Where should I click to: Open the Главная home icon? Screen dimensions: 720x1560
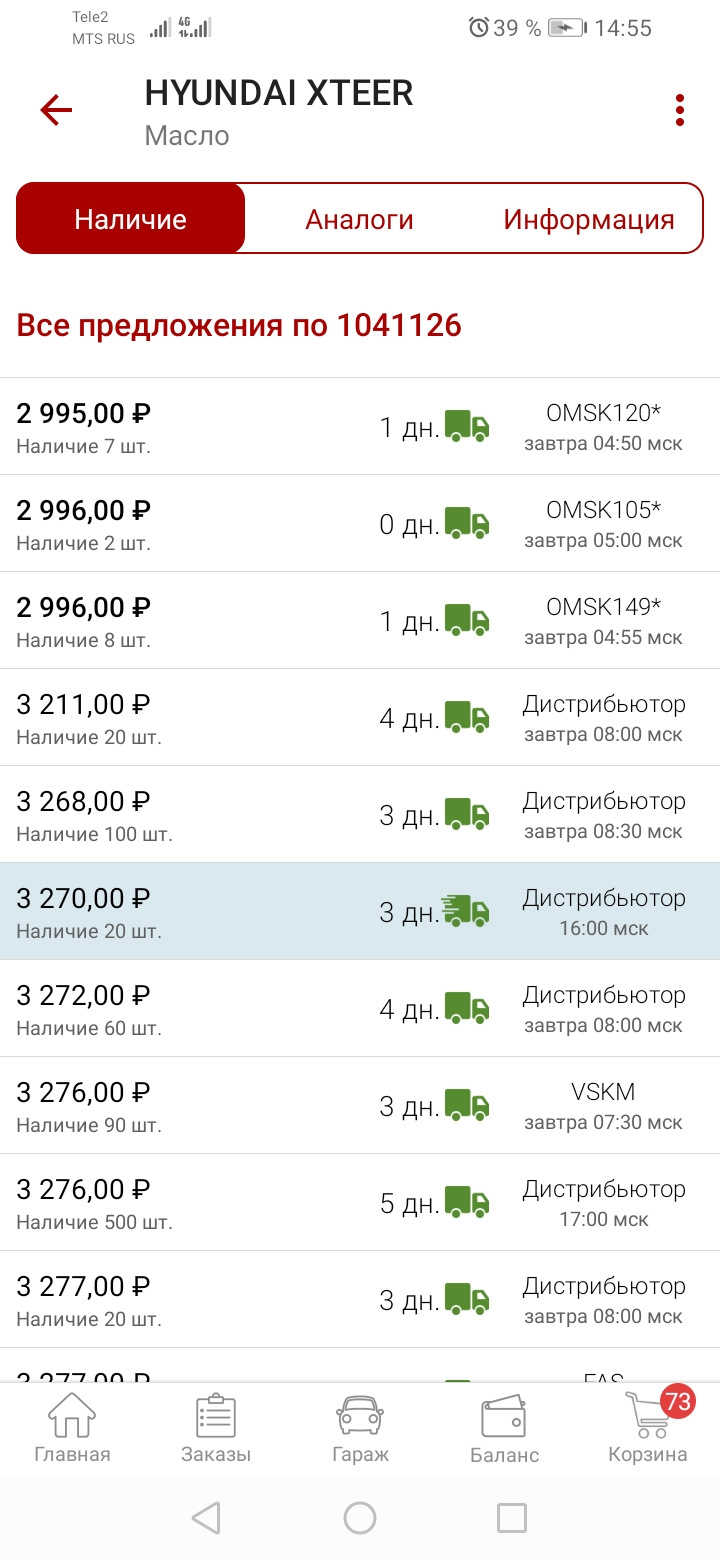[x=72, y=1429]
